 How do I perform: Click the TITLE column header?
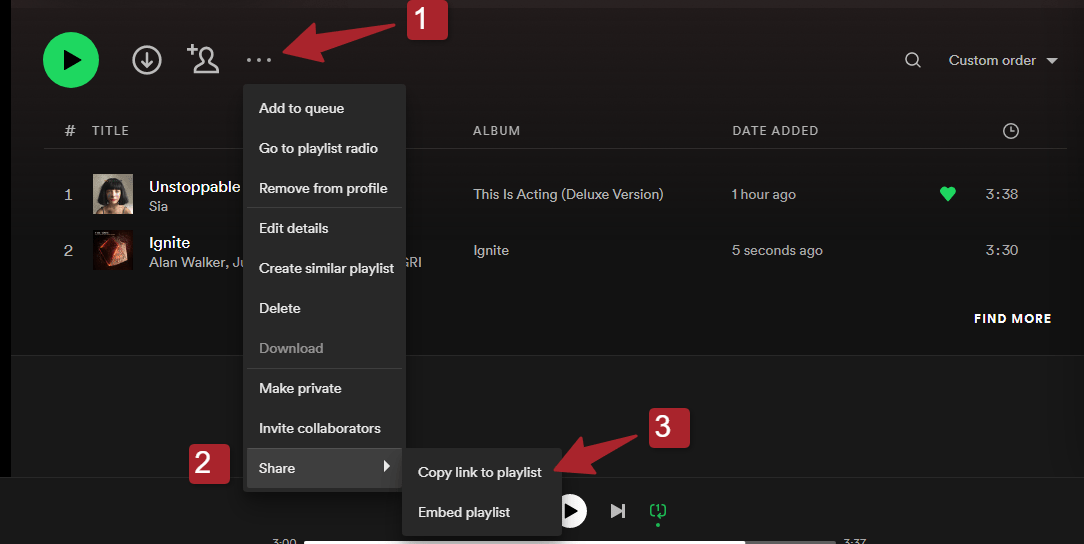[111, 131]
